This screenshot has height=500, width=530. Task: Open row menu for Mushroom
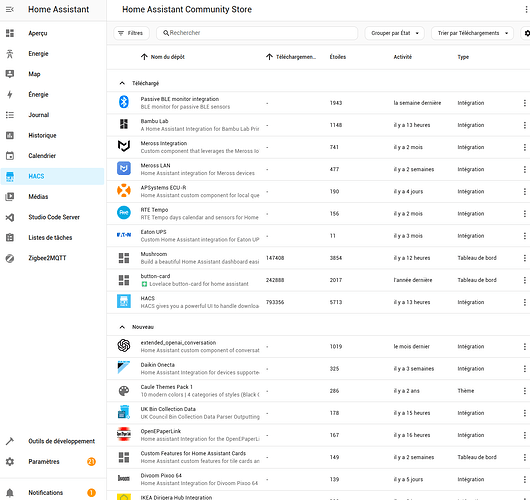(525, 258)
